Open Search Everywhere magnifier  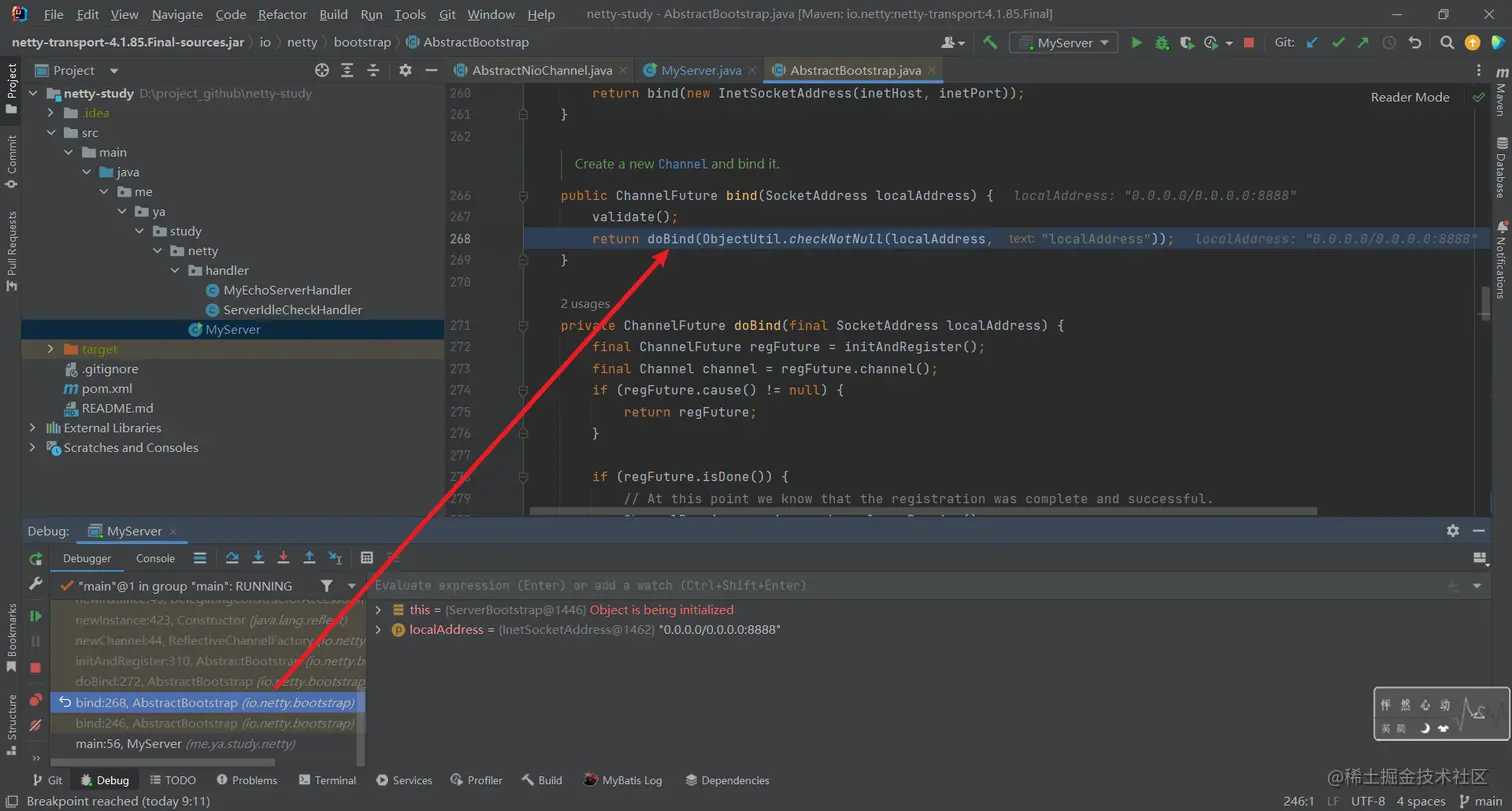[x=1447, y=43]
